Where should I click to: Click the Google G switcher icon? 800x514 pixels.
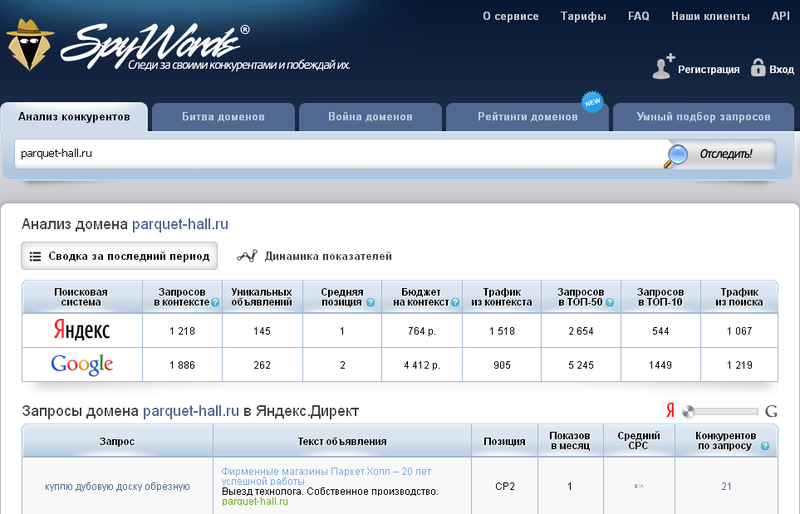(771, 411)
